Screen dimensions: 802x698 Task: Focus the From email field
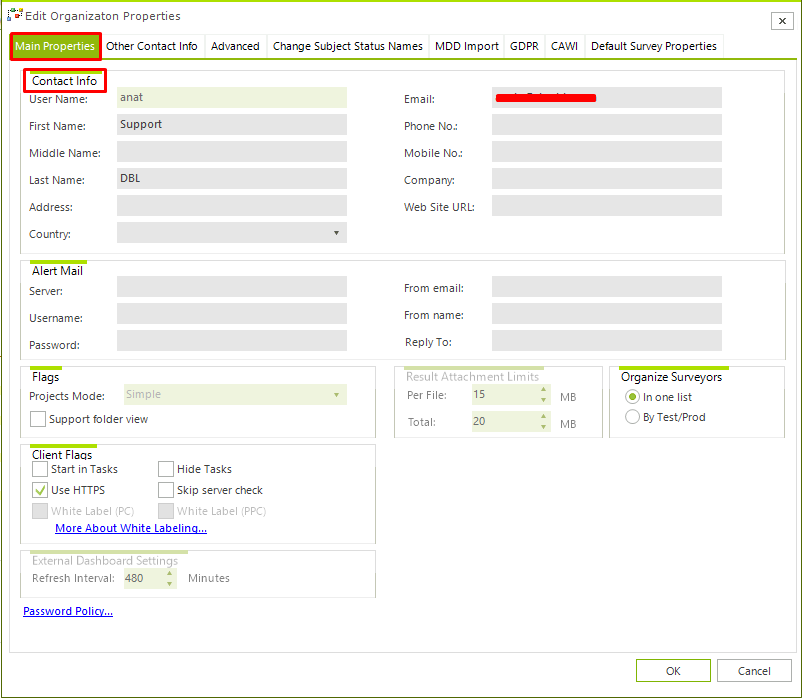(607, 286)
